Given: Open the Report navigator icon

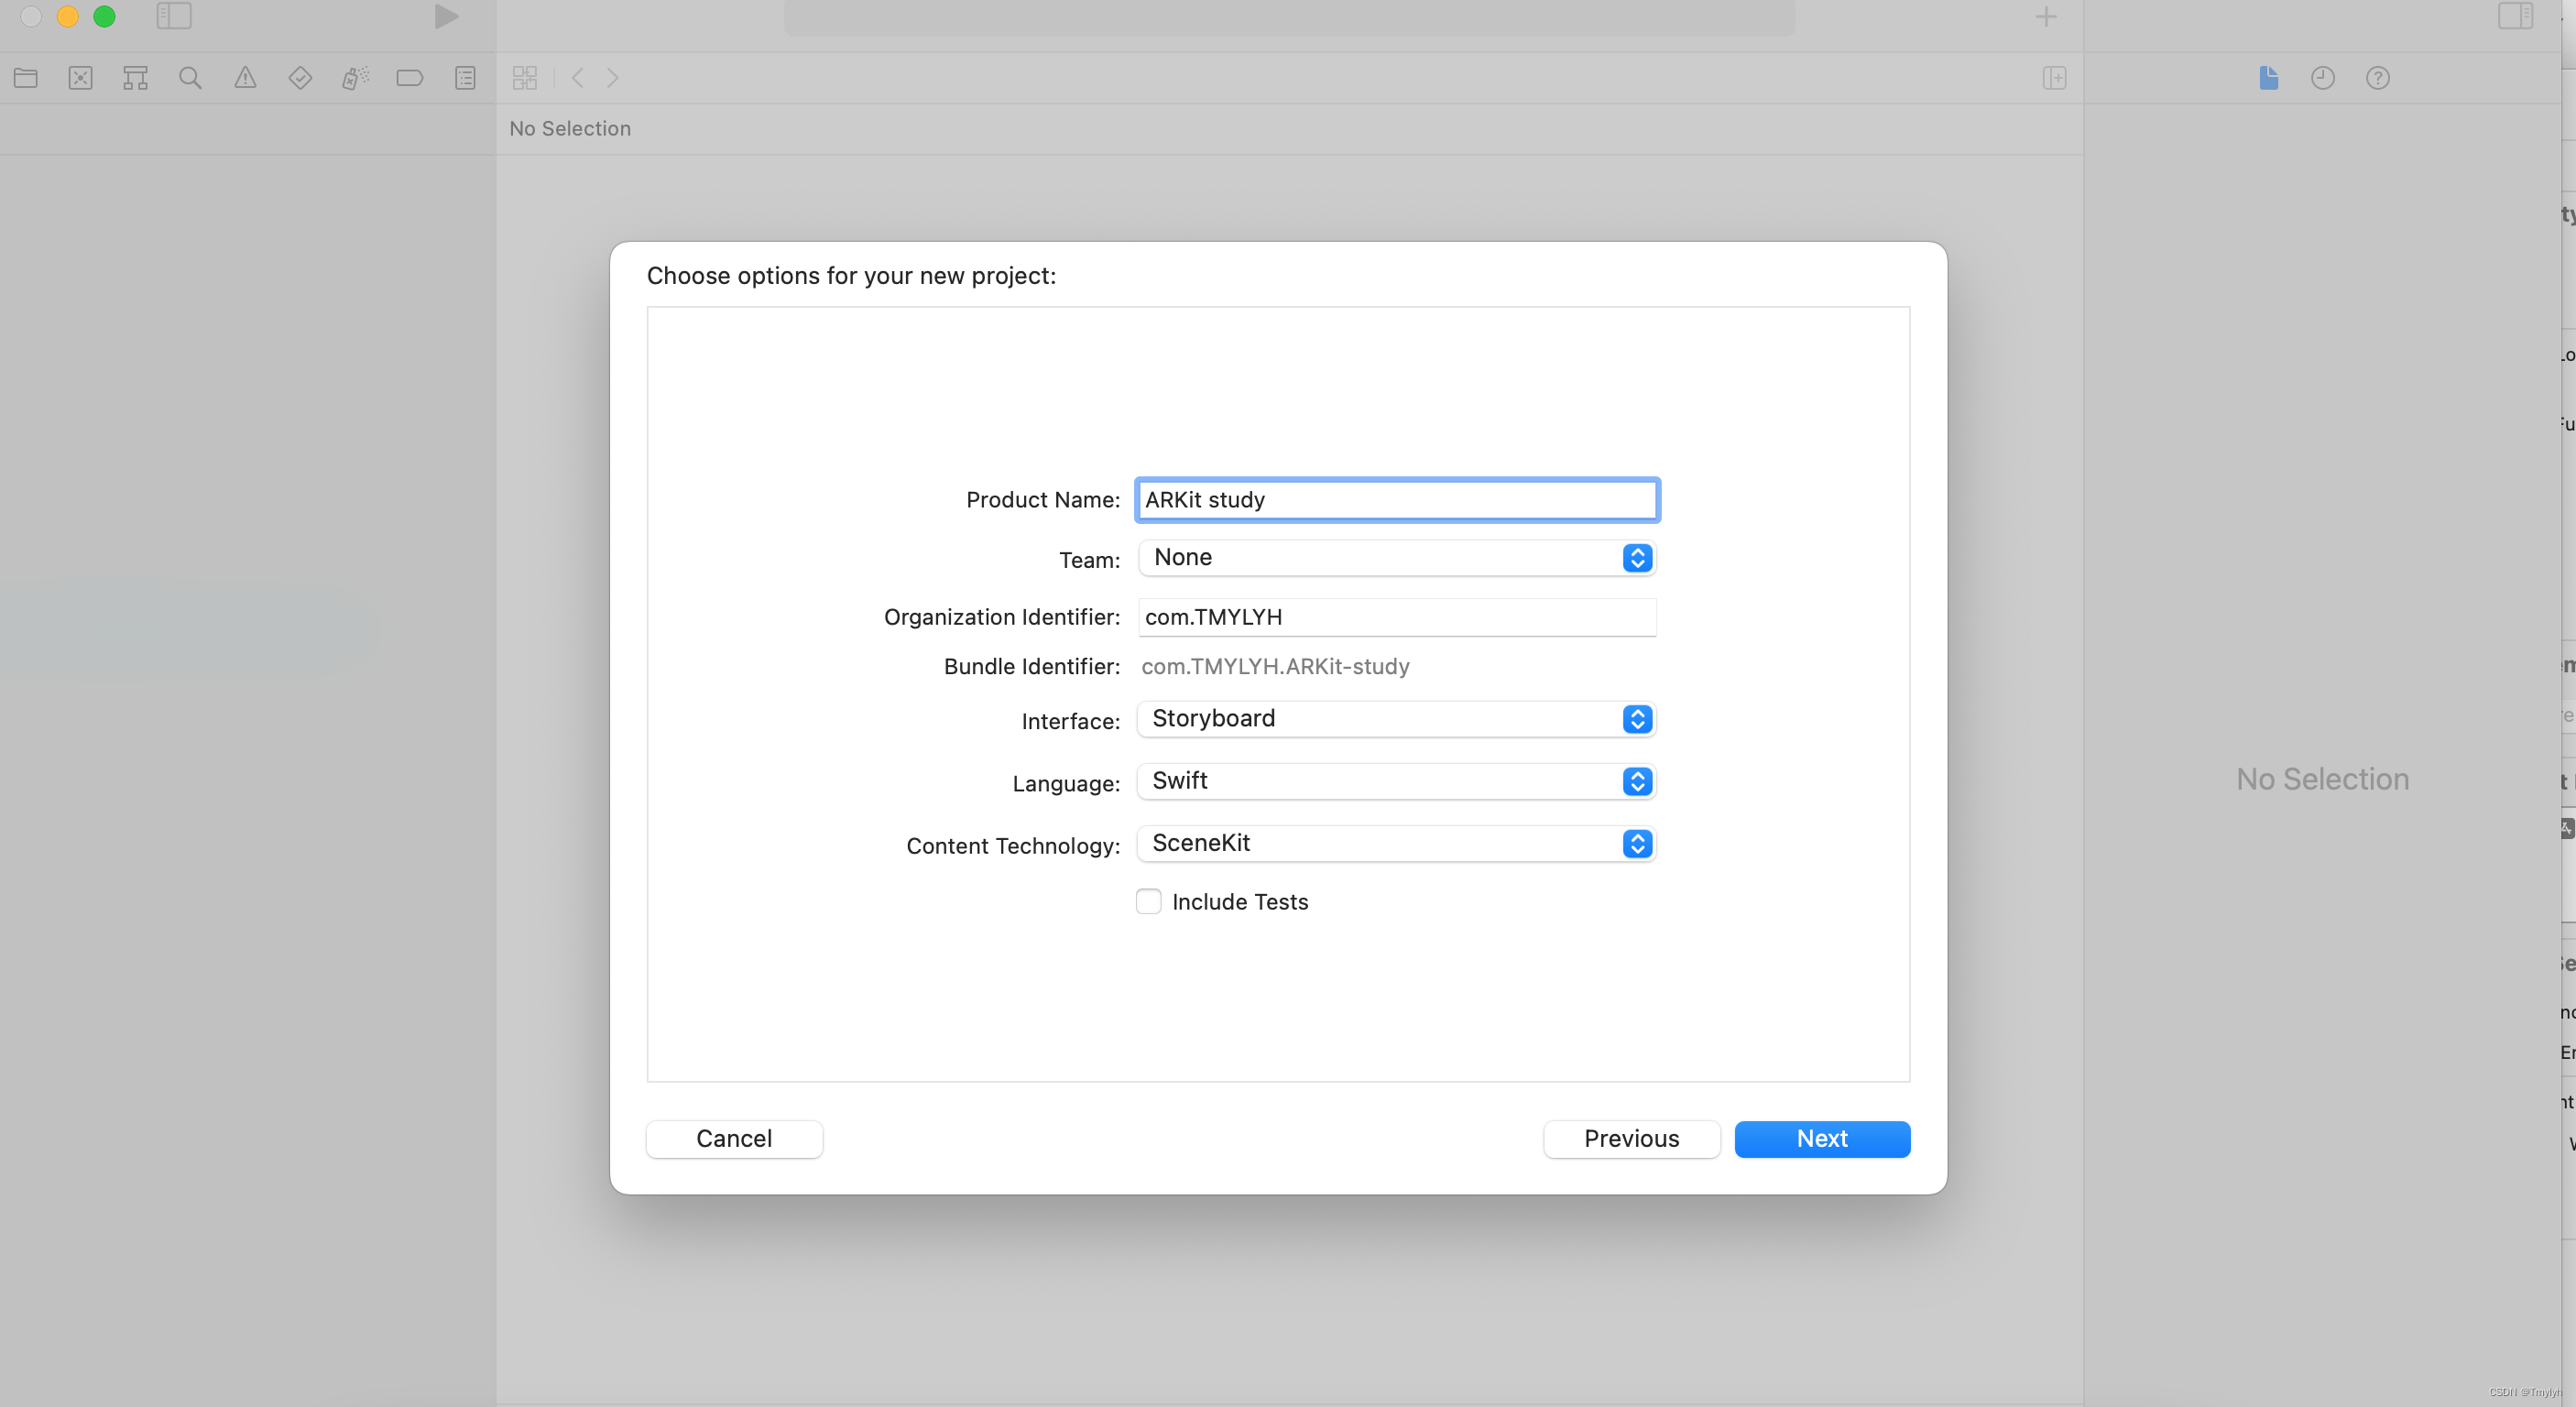Looking at the screenshot, I should pos(465,78).
